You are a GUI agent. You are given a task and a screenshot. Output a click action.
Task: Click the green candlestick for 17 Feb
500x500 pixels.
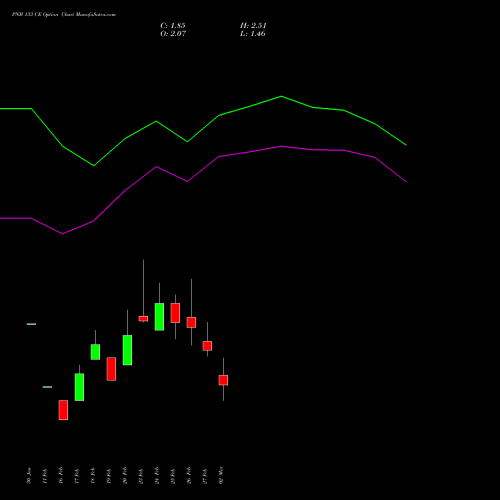tap(79, 387)
